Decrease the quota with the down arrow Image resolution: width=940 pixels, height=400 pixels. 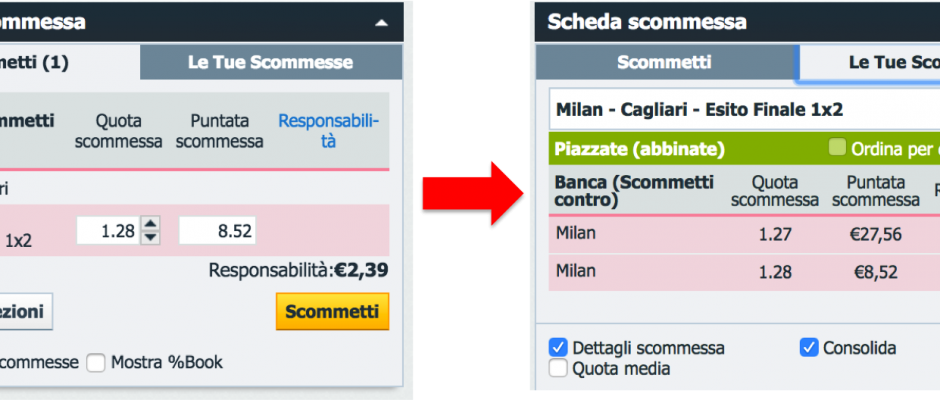point(150,238)
